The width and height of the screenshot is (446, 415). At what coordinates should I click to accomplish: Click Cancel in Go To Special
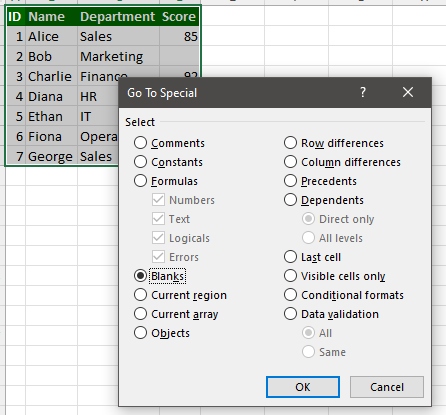pos(387,387)
